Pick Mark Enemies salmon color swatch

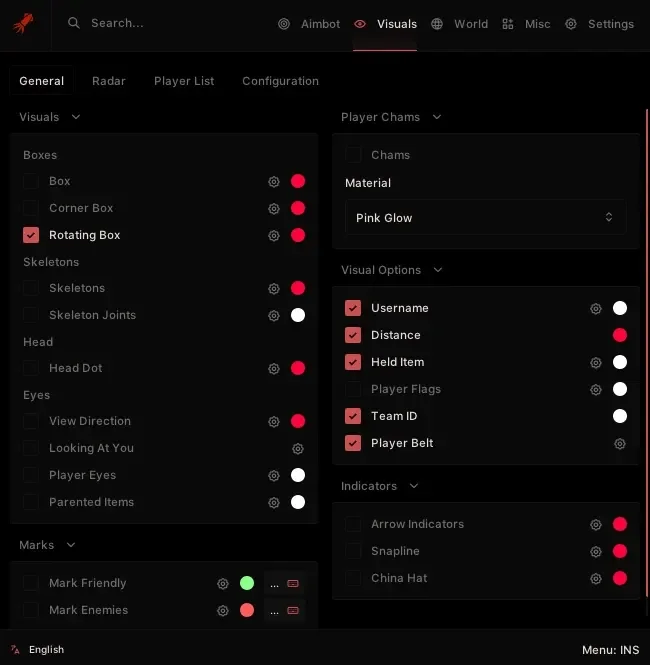[x=247, y=610]
